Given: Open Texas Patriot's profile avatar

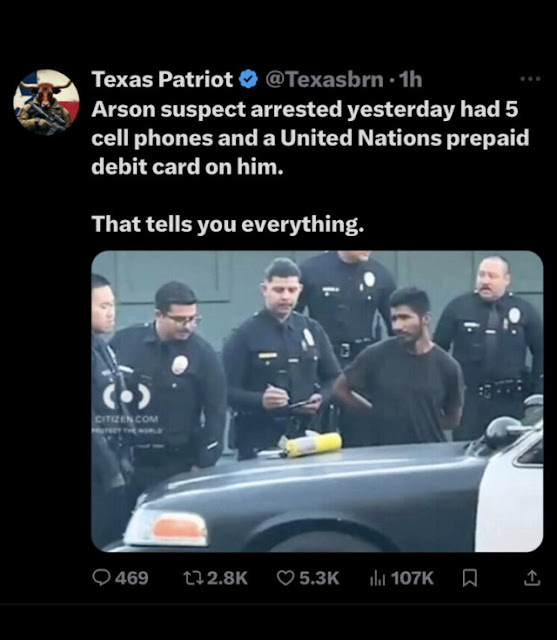Looking at the screenshot, I should tap(46, 102).
